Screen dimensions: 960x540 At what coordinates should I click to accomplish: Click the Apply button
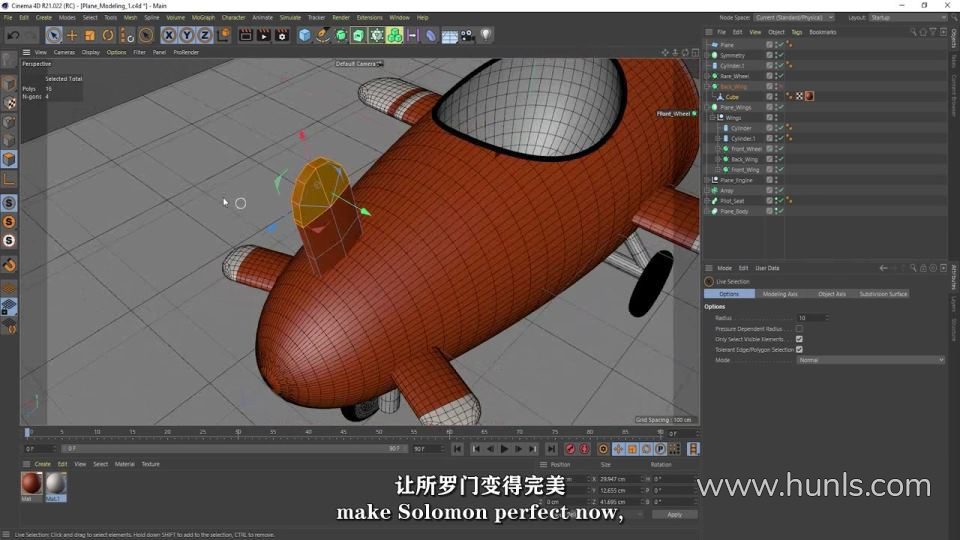point(674,514)
